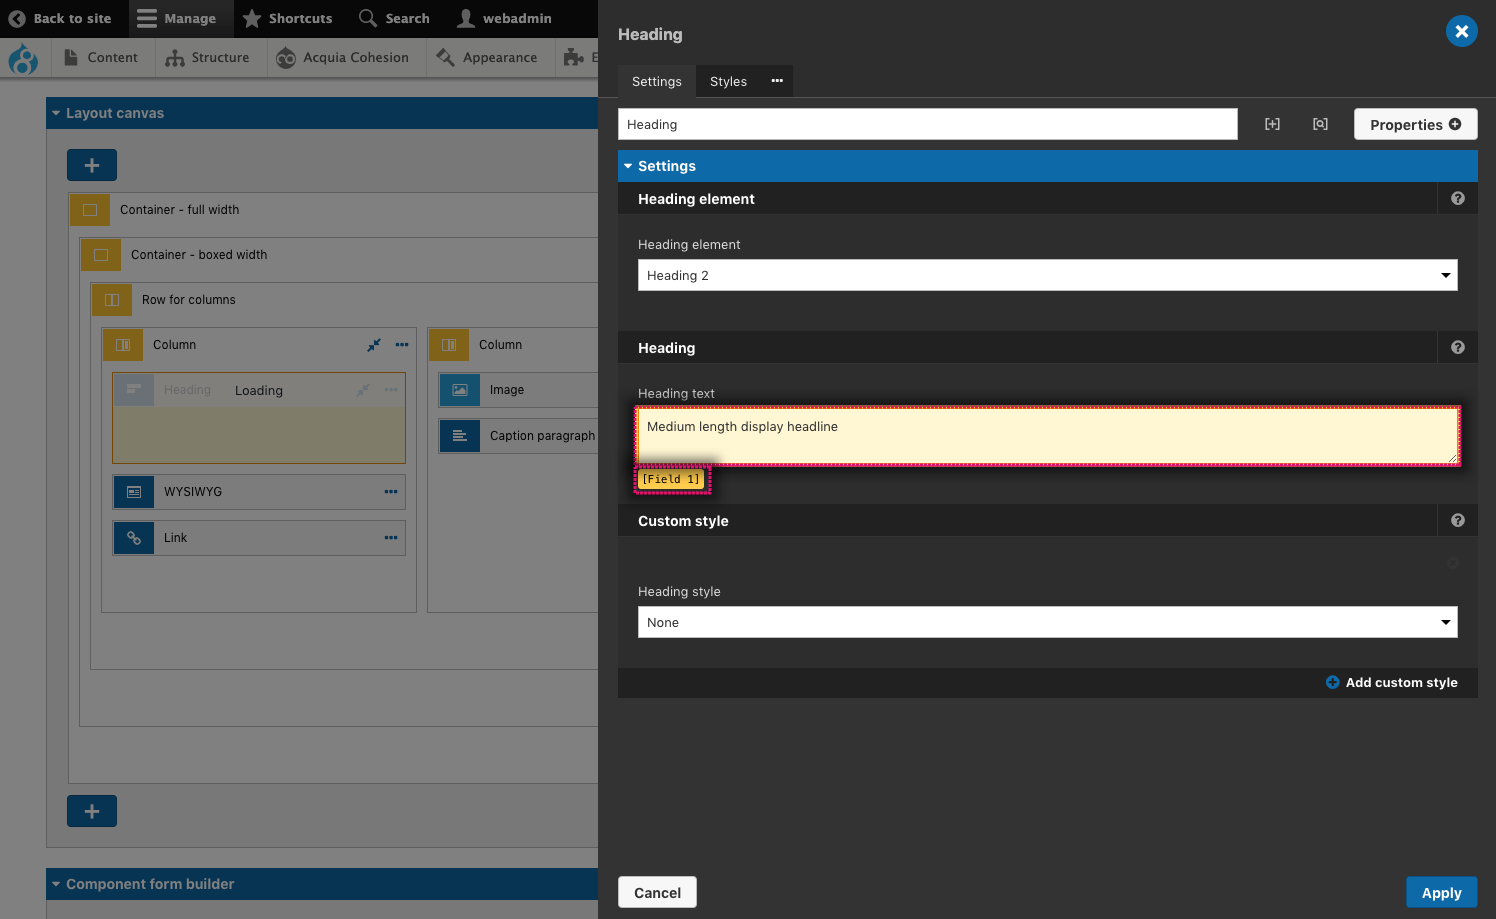Open the WYSIWYG element's three-dot menu
1496x919 pixels.
point(390,492)
